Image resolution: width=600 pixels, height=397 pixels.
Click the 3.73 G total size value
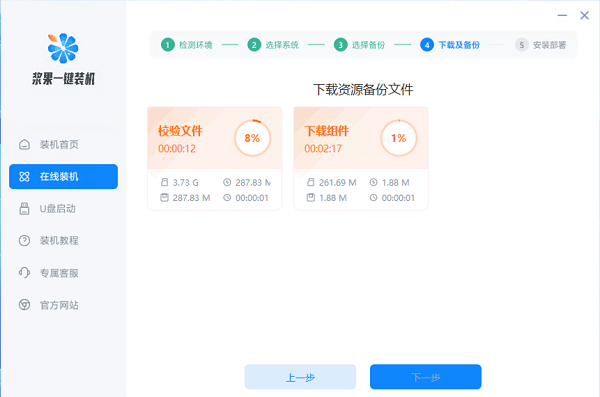(x=186, y=183)
